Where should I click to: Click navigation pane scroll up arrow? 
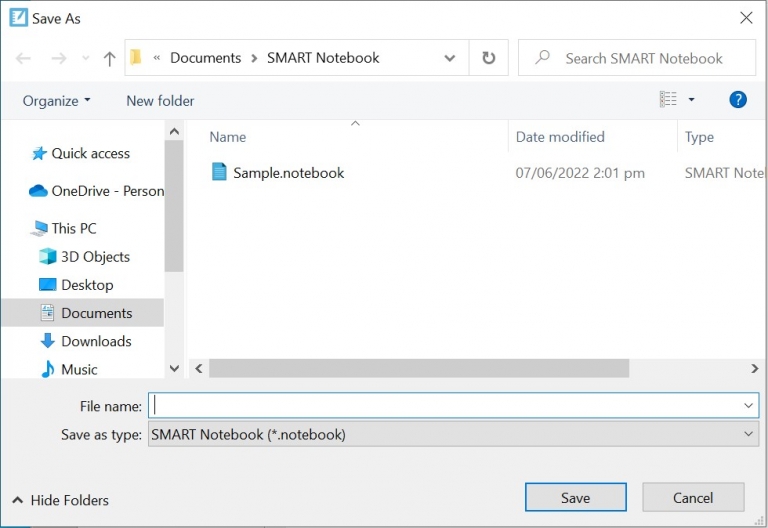point(174,131)
